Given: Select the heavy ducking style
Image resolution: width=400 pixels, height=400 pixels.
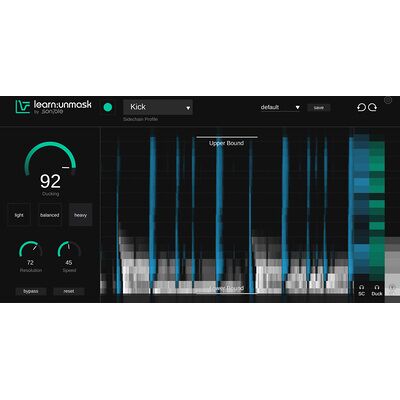Looking at the screenshot, I should [80, 215].
